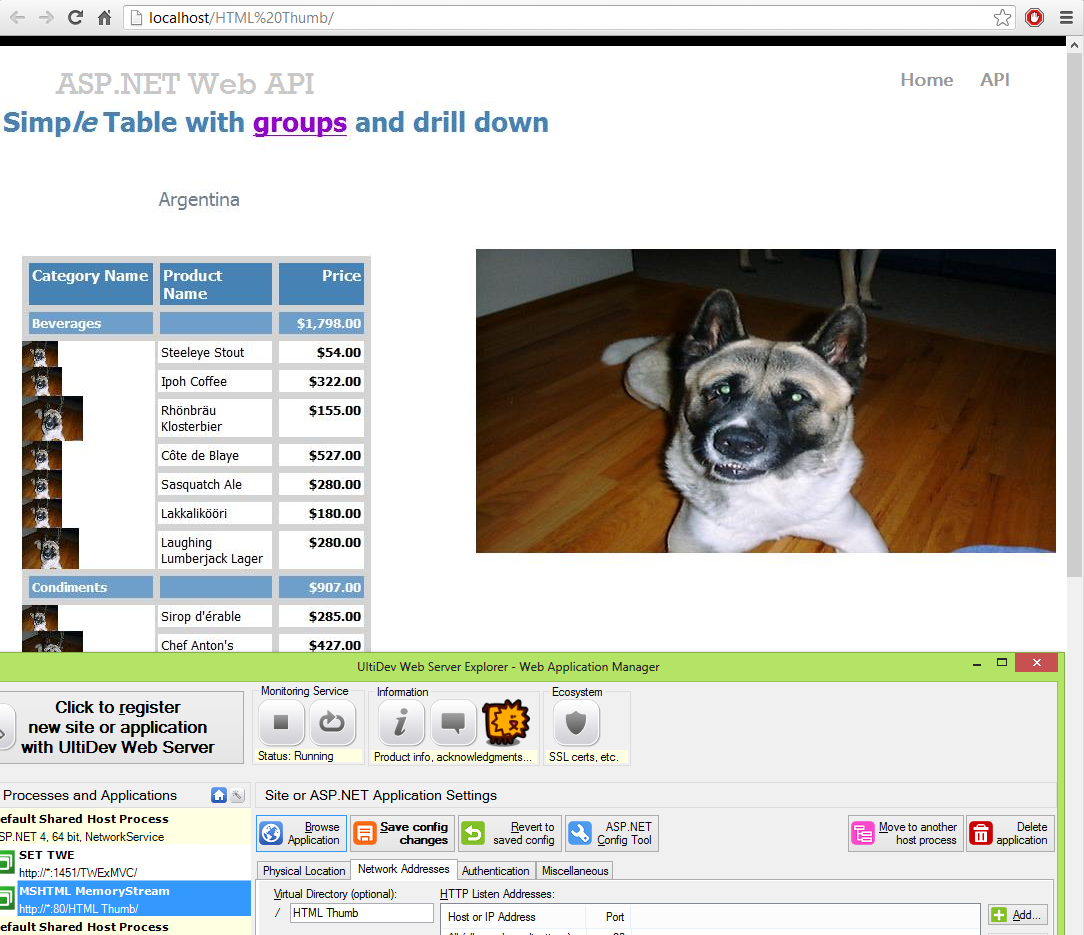The width and height of the screenshot is (1084, 935).
Task: Minimize the UltiDev Web Server Explorer window
Action: click(x=977, y=664)
